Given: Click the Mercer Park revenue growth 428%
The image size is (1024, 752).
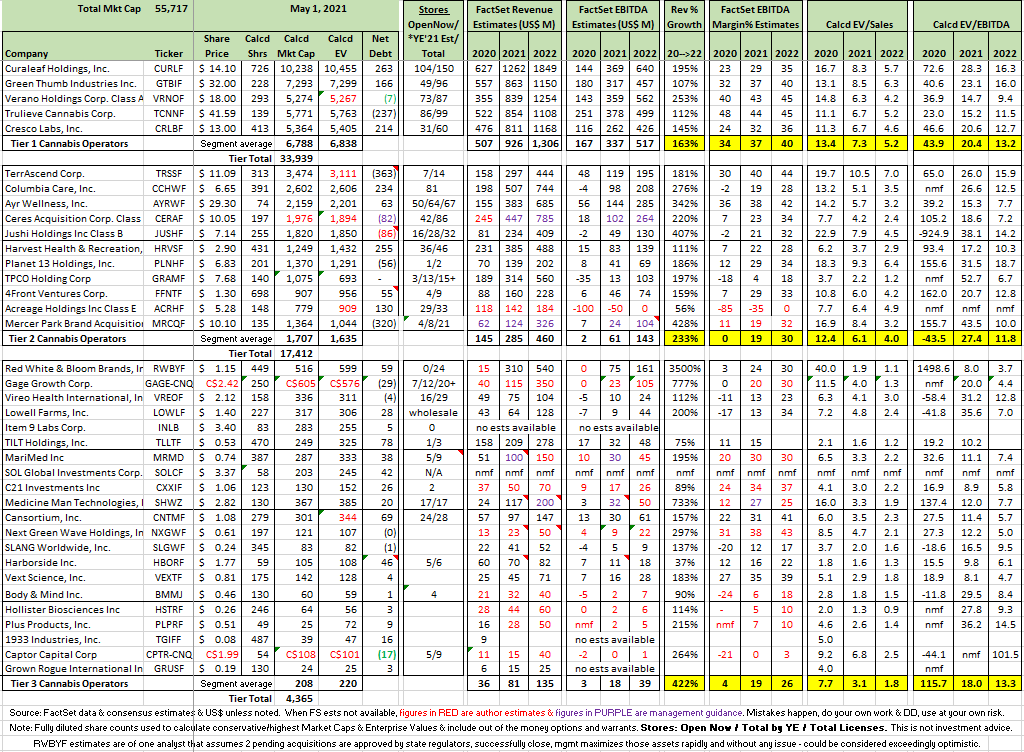Looking at the screenshot, I should click(684, 324).
